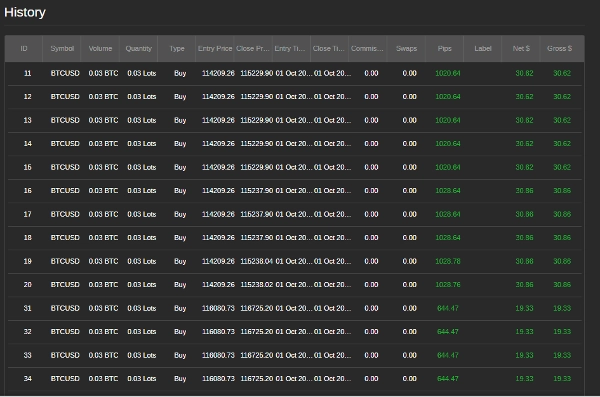Viewport: 600px width, 397px height.
Task: Click the Symbol column header
Action: (x=62, y=49)
